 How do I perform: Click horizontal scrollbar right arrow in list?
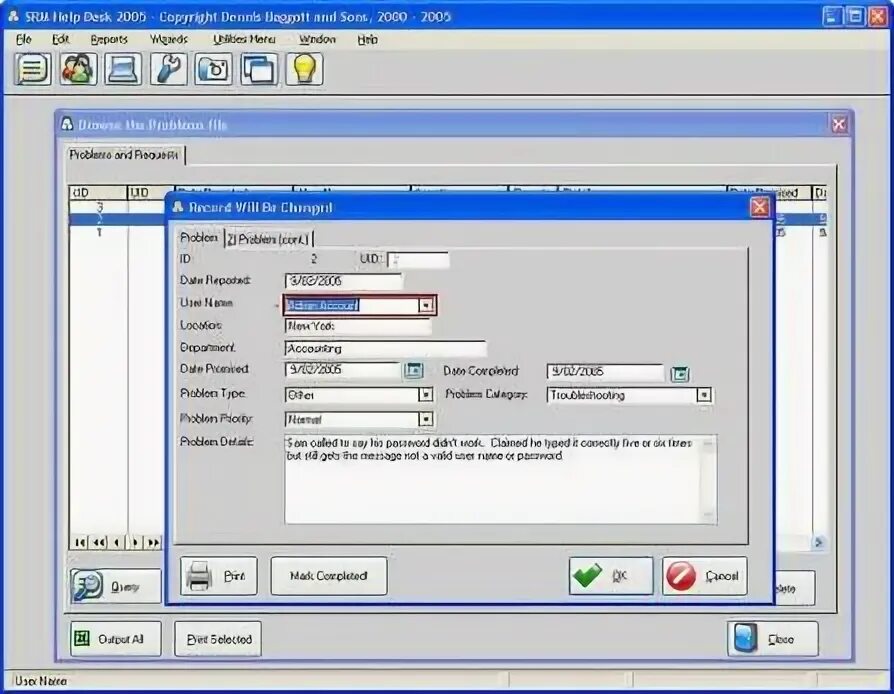[818, 542]
